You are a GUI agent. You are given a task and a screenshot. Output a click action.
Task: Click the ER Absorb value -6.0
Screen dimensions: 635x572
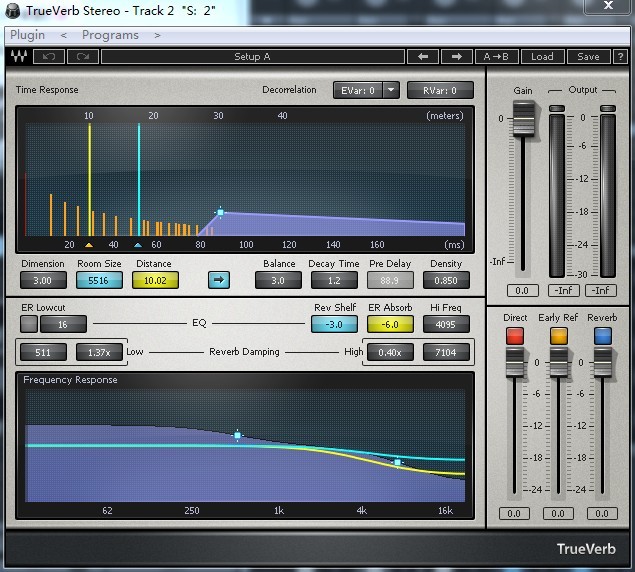click(390, 324)
